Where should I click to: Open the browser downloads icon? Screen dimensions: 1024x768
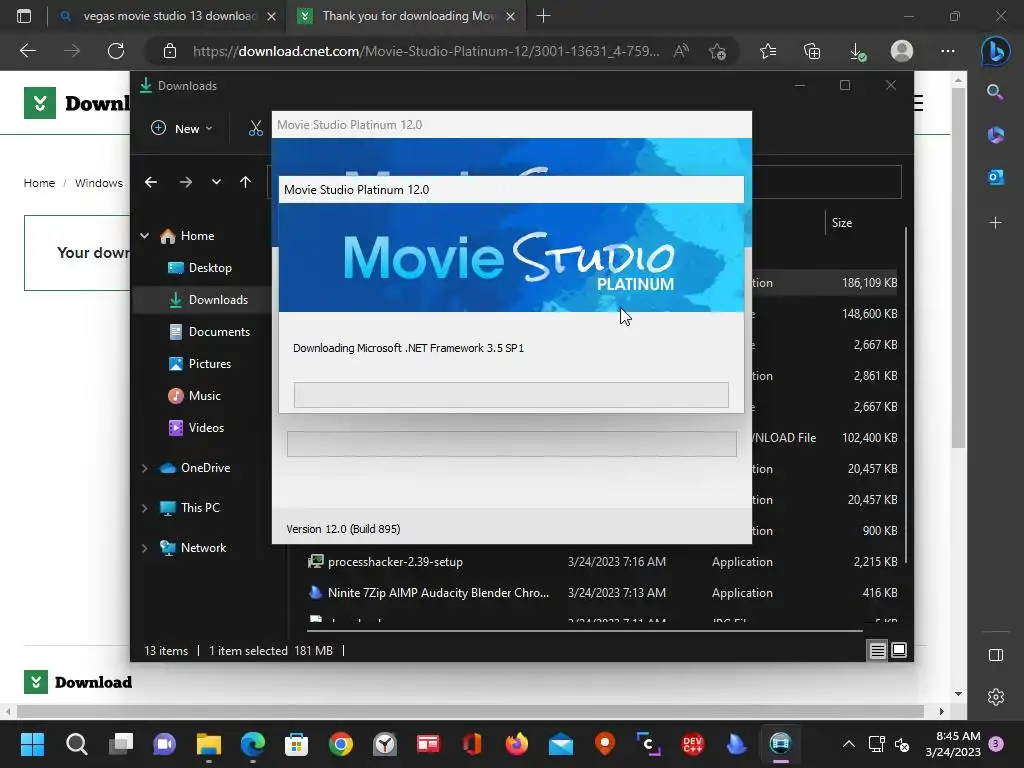tap(857, 52)
